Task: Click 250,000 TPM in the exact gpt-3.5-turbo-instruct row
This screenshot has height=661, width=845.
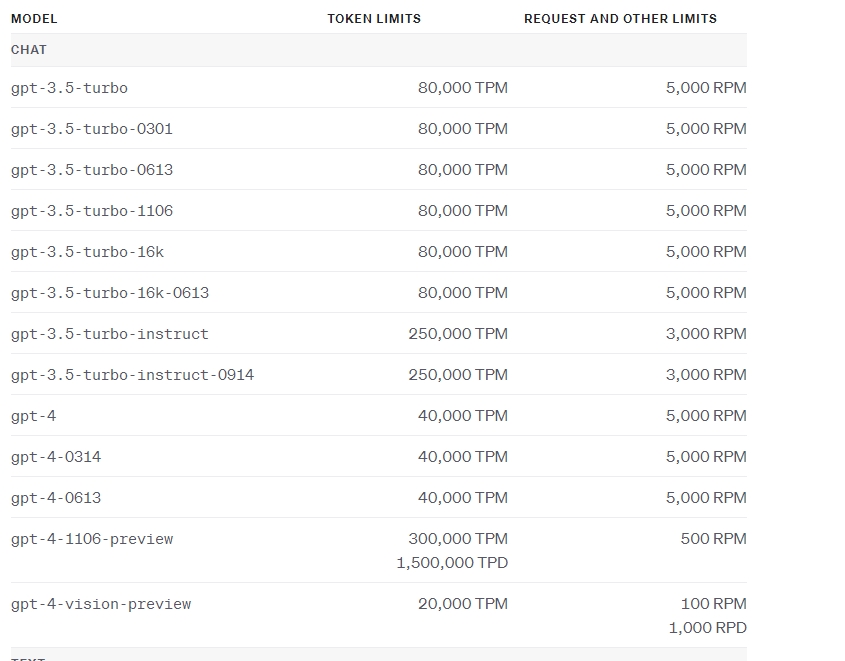Action: [x=458, y=334]
